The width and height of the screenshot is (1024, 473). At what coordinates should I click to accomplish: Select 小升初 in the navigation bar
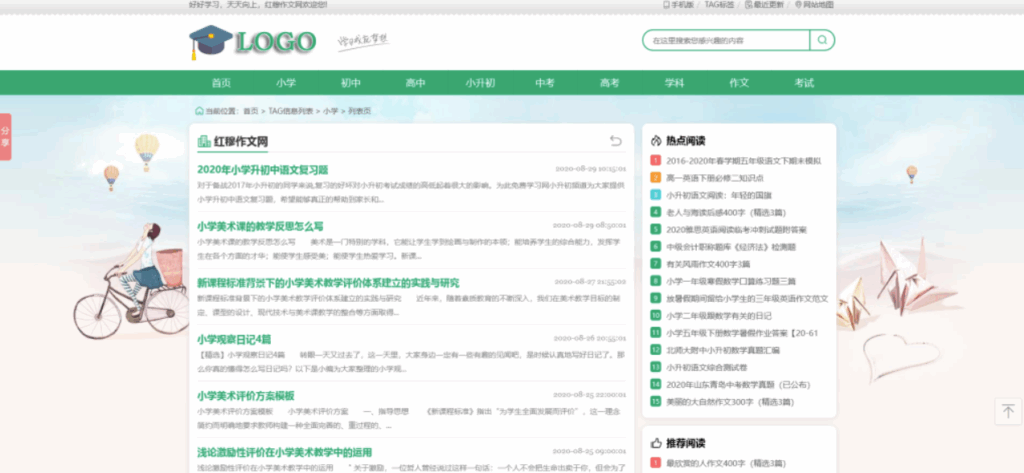(x=480, y=83)
